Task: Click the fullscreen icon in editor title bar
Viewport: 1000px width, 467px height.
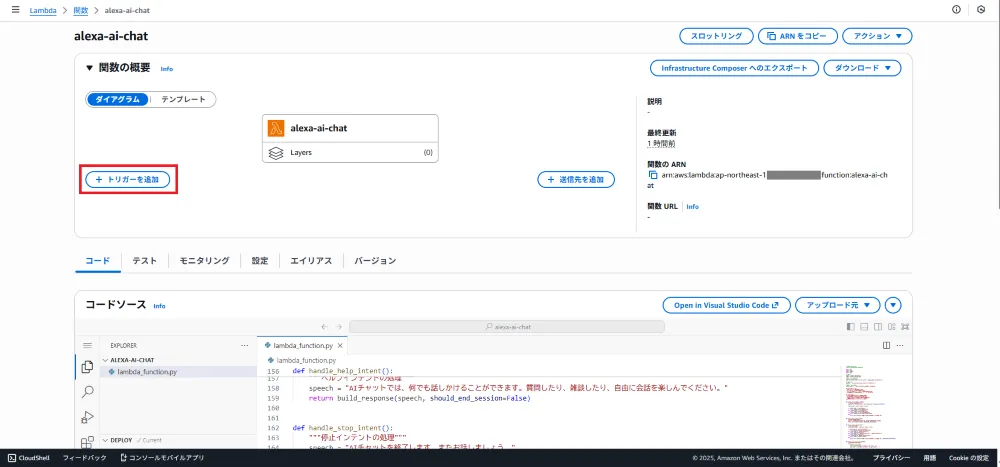Action: coord(905,327)
